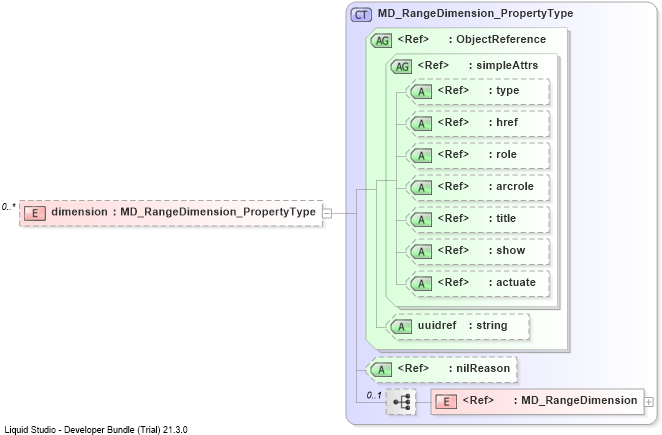Click the red E icon of dimension element
662x435 pixels.
click(x=35, y=213)
